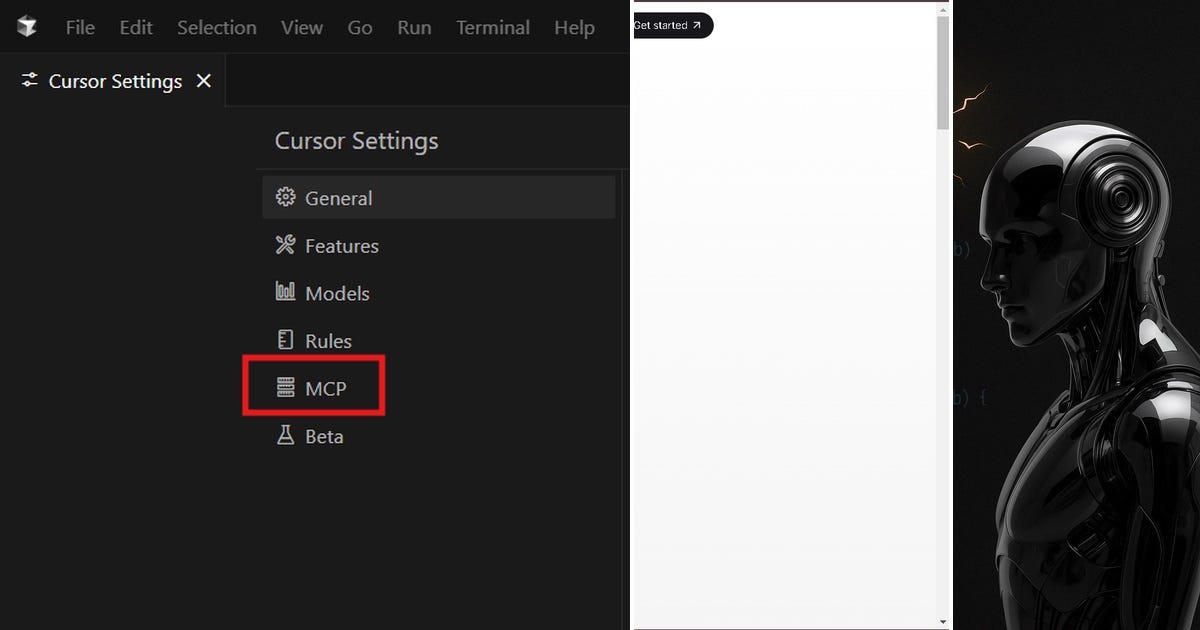Screen dimensions: 1200x630
Task: Click the Get started button
Action: pos(672,25)
